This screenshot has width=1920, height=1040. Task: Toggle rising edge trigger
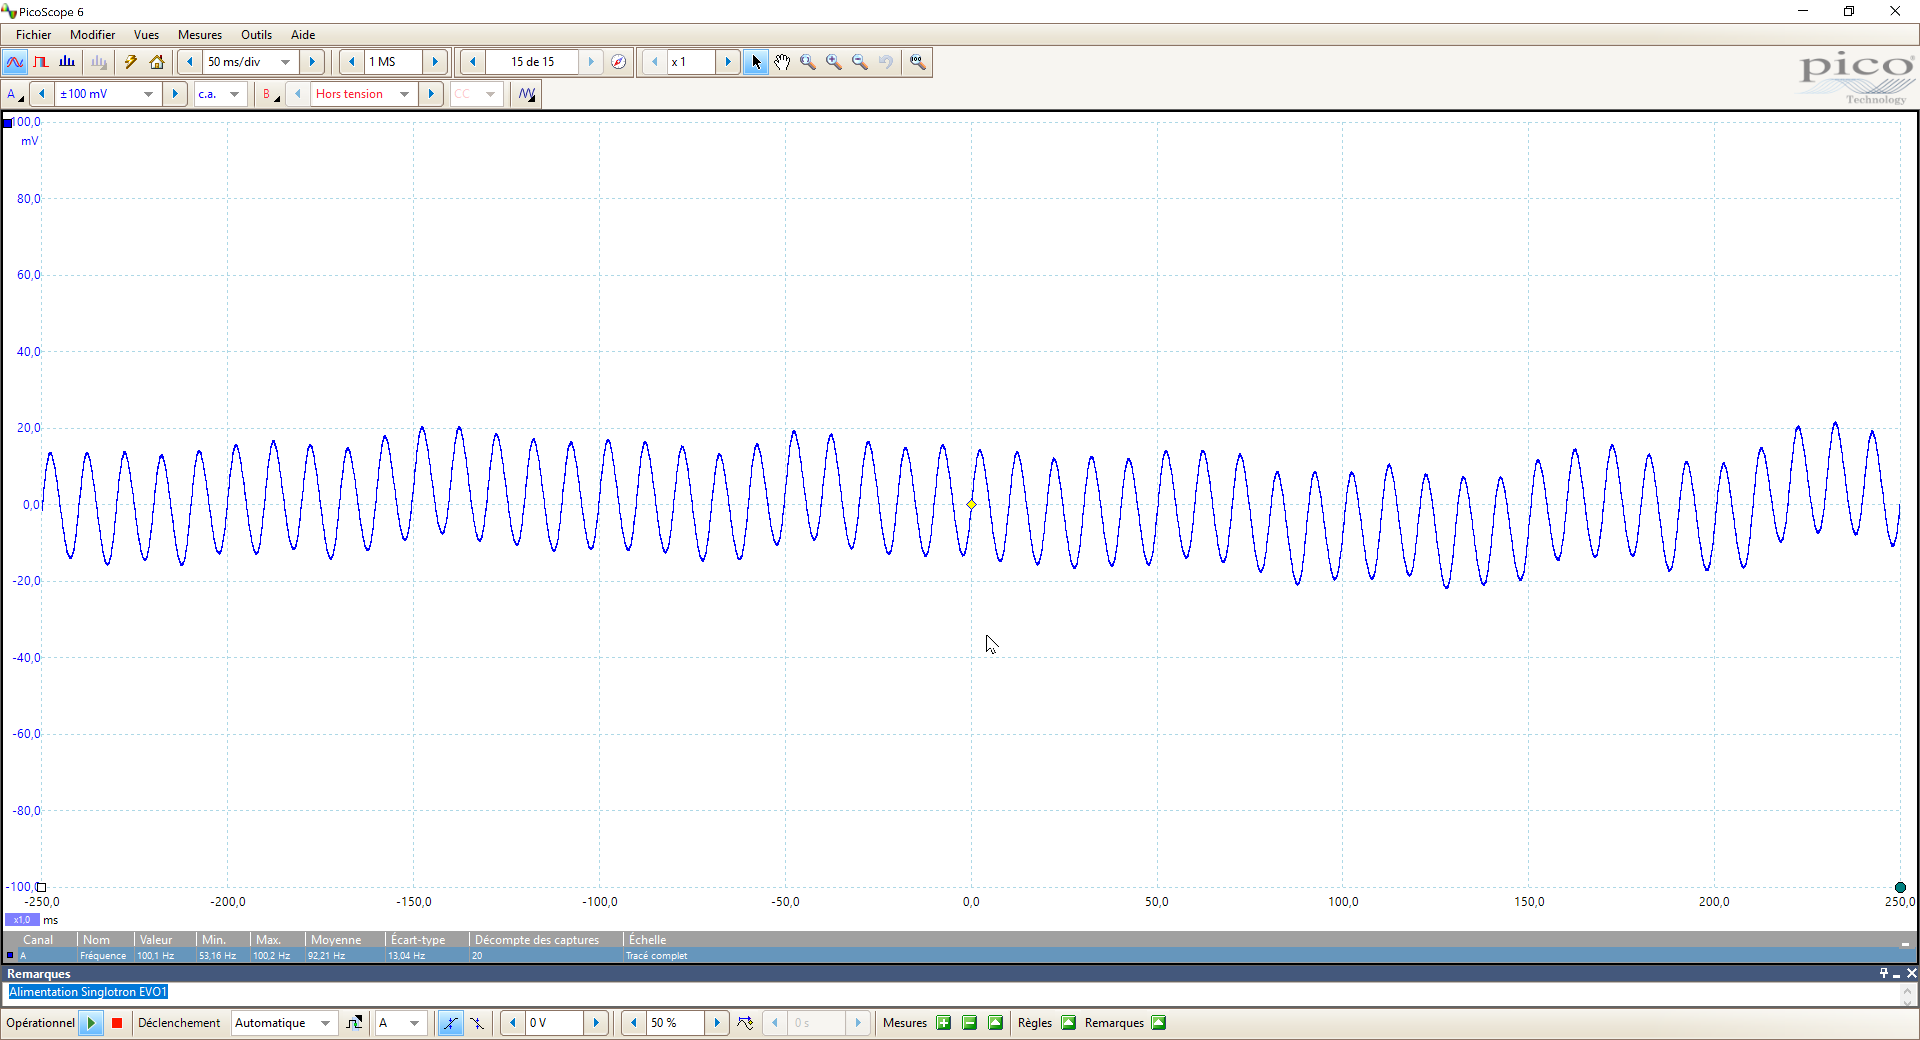point(451,1023)
